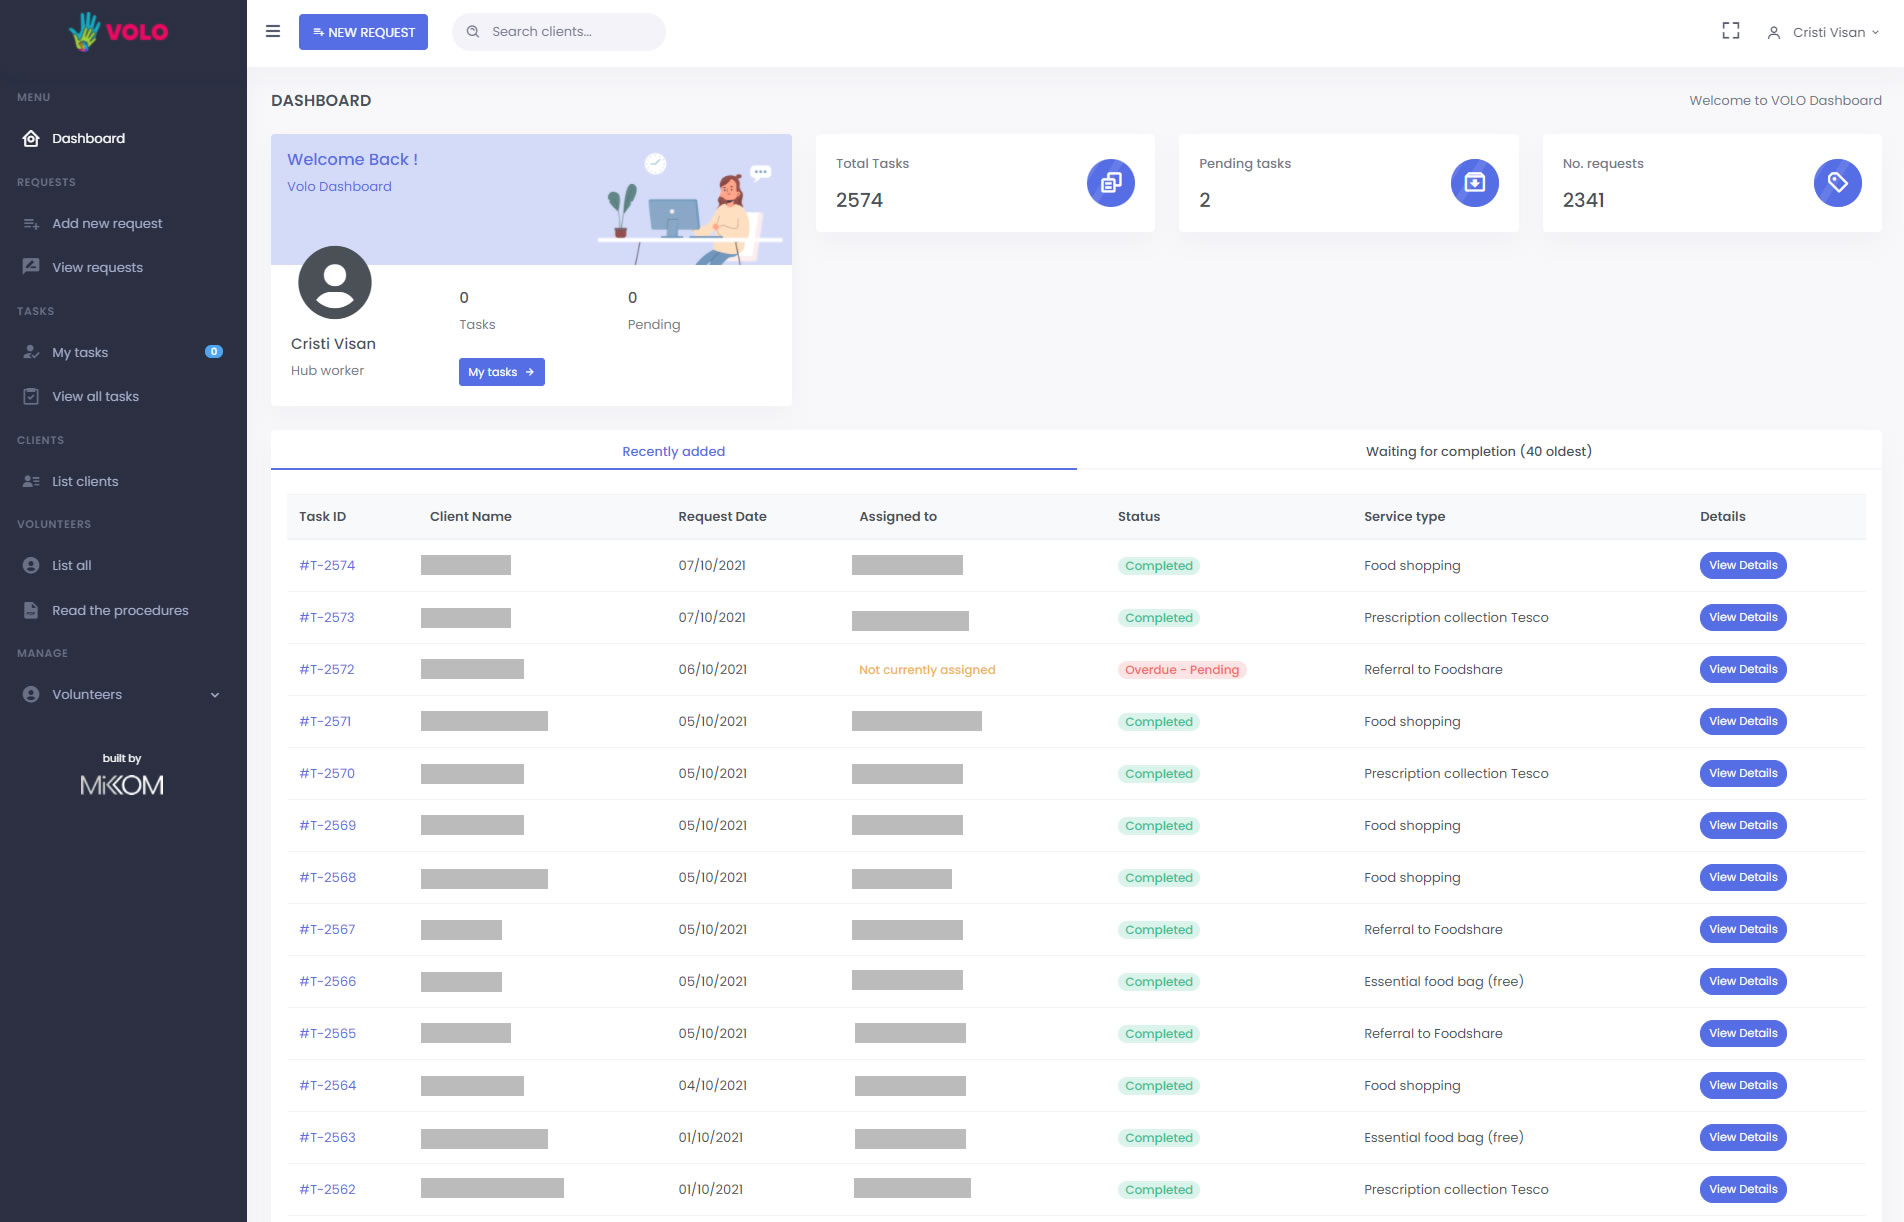Open Add new request in sidebar
Screen dimensions: 1904x1222
(107, 224)
